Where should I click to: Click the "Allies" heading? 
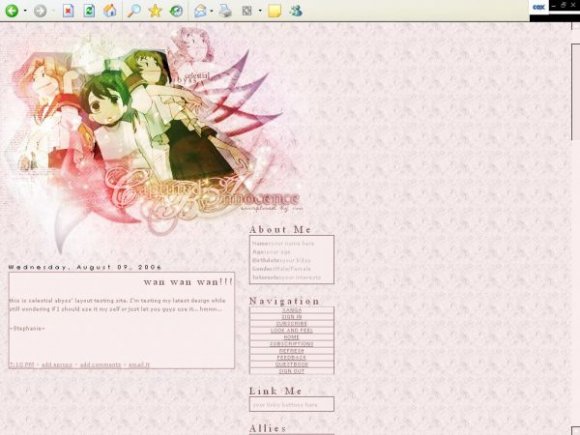coord(267,428)
